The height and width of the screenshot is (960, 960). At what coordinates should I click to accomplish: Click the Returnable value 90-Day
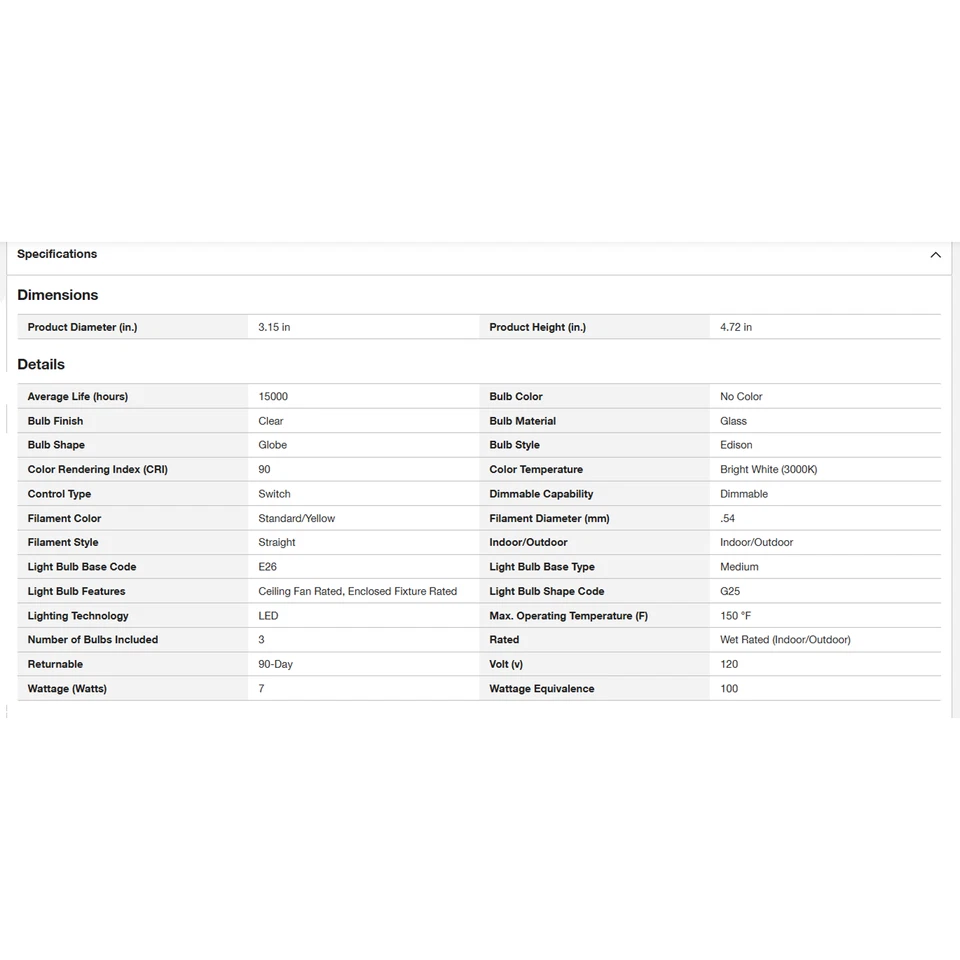pos(275,664)
